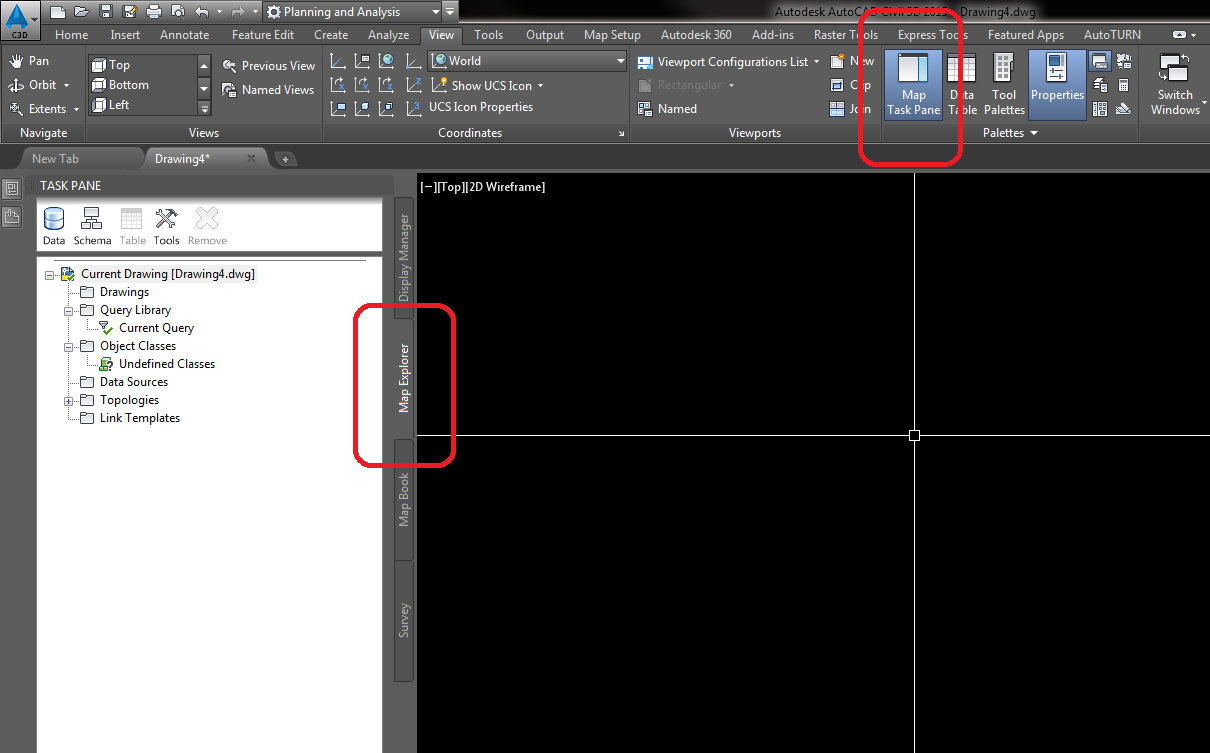Screen dimensions: 1210x753
Task: Click the Plot printer icon in quick access toolbar
Action: click(153, 12)
